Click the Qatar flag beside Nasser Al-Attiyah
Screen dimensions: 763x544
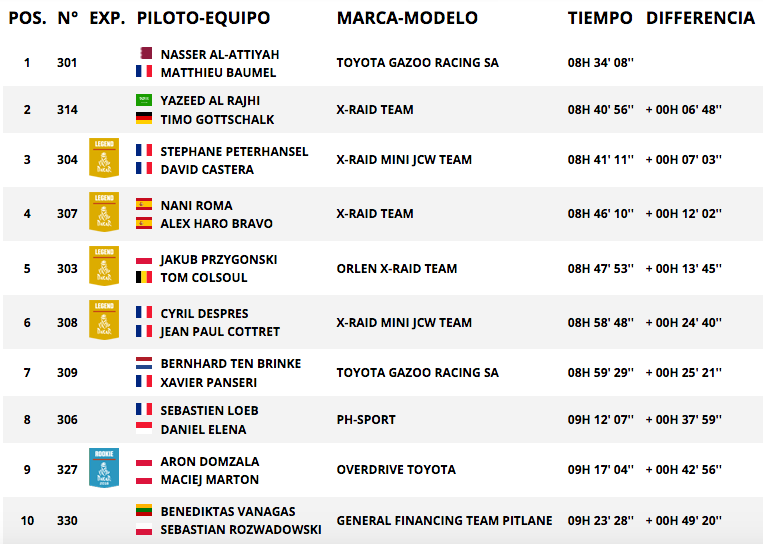point(144,54)
